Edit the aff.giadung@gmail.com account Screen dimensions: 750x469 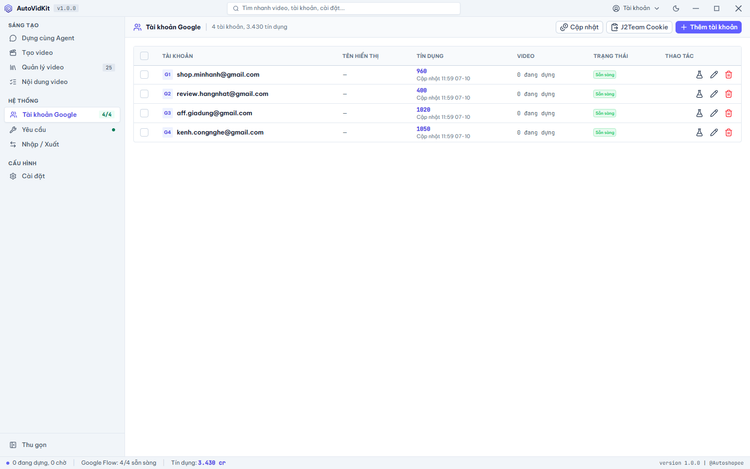coord(714,113)
